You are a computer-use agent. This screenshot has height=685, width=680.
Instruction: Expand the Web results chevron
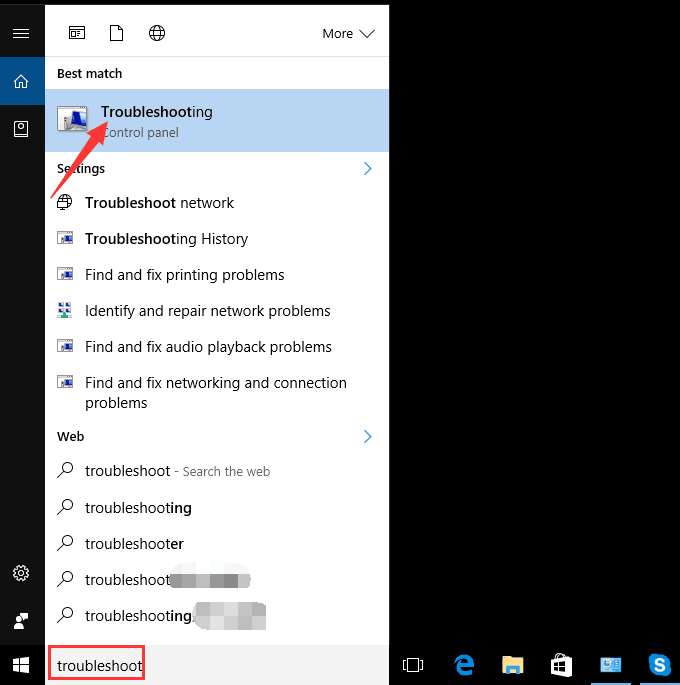pos(367,436)
